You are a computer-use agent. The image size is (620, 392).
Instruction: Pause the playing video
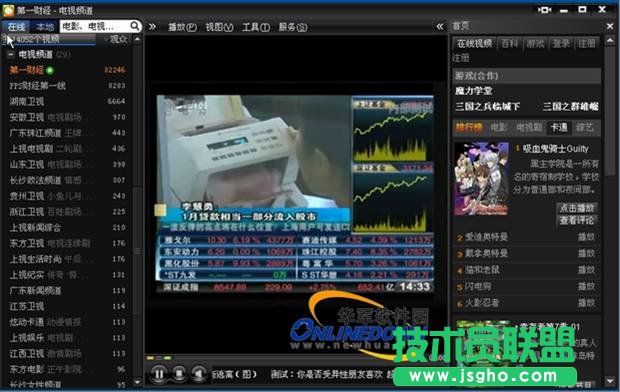click(x=159, y=373)
